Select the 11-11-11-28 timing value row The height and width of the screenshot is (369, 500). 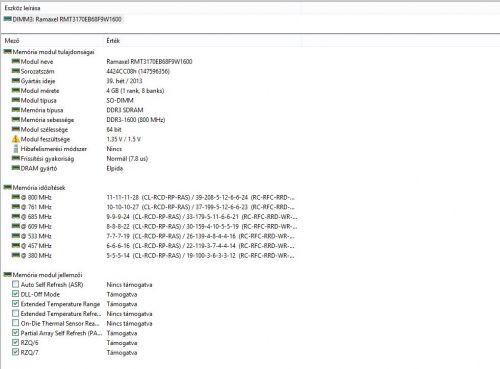[201, 197]
